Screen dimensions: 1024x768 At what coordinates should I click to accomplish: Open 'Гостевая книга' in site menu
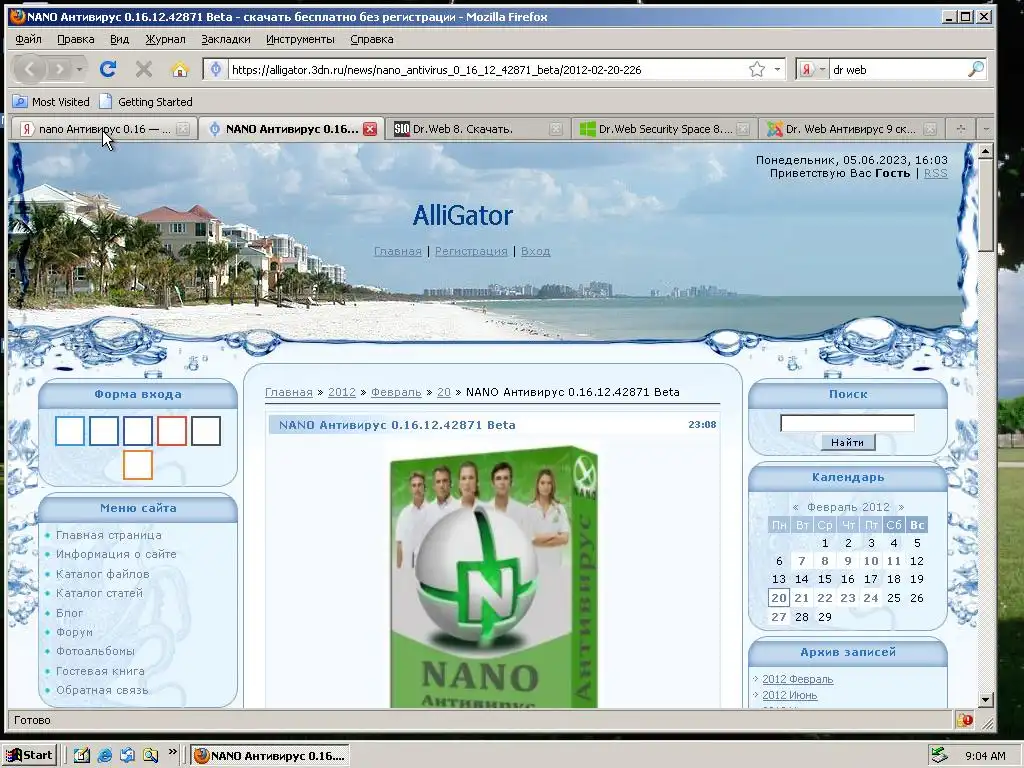100,671
